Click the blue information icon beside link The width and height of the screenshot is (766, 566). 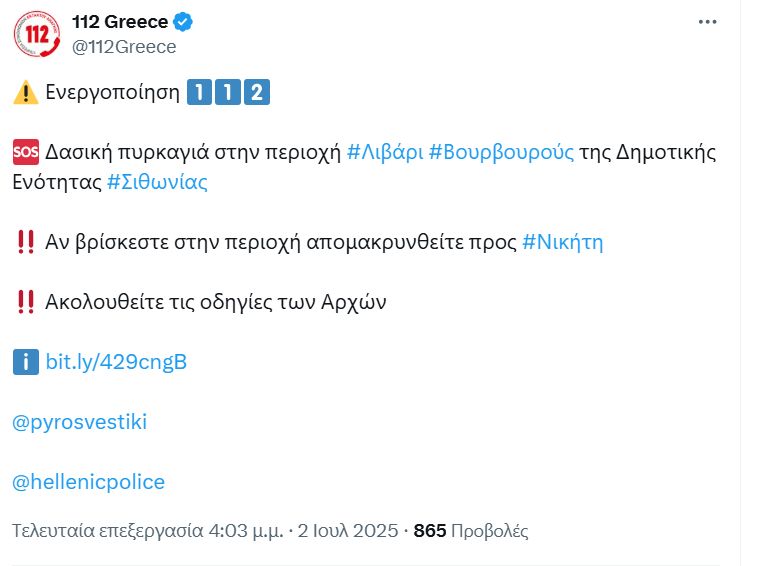25,362
